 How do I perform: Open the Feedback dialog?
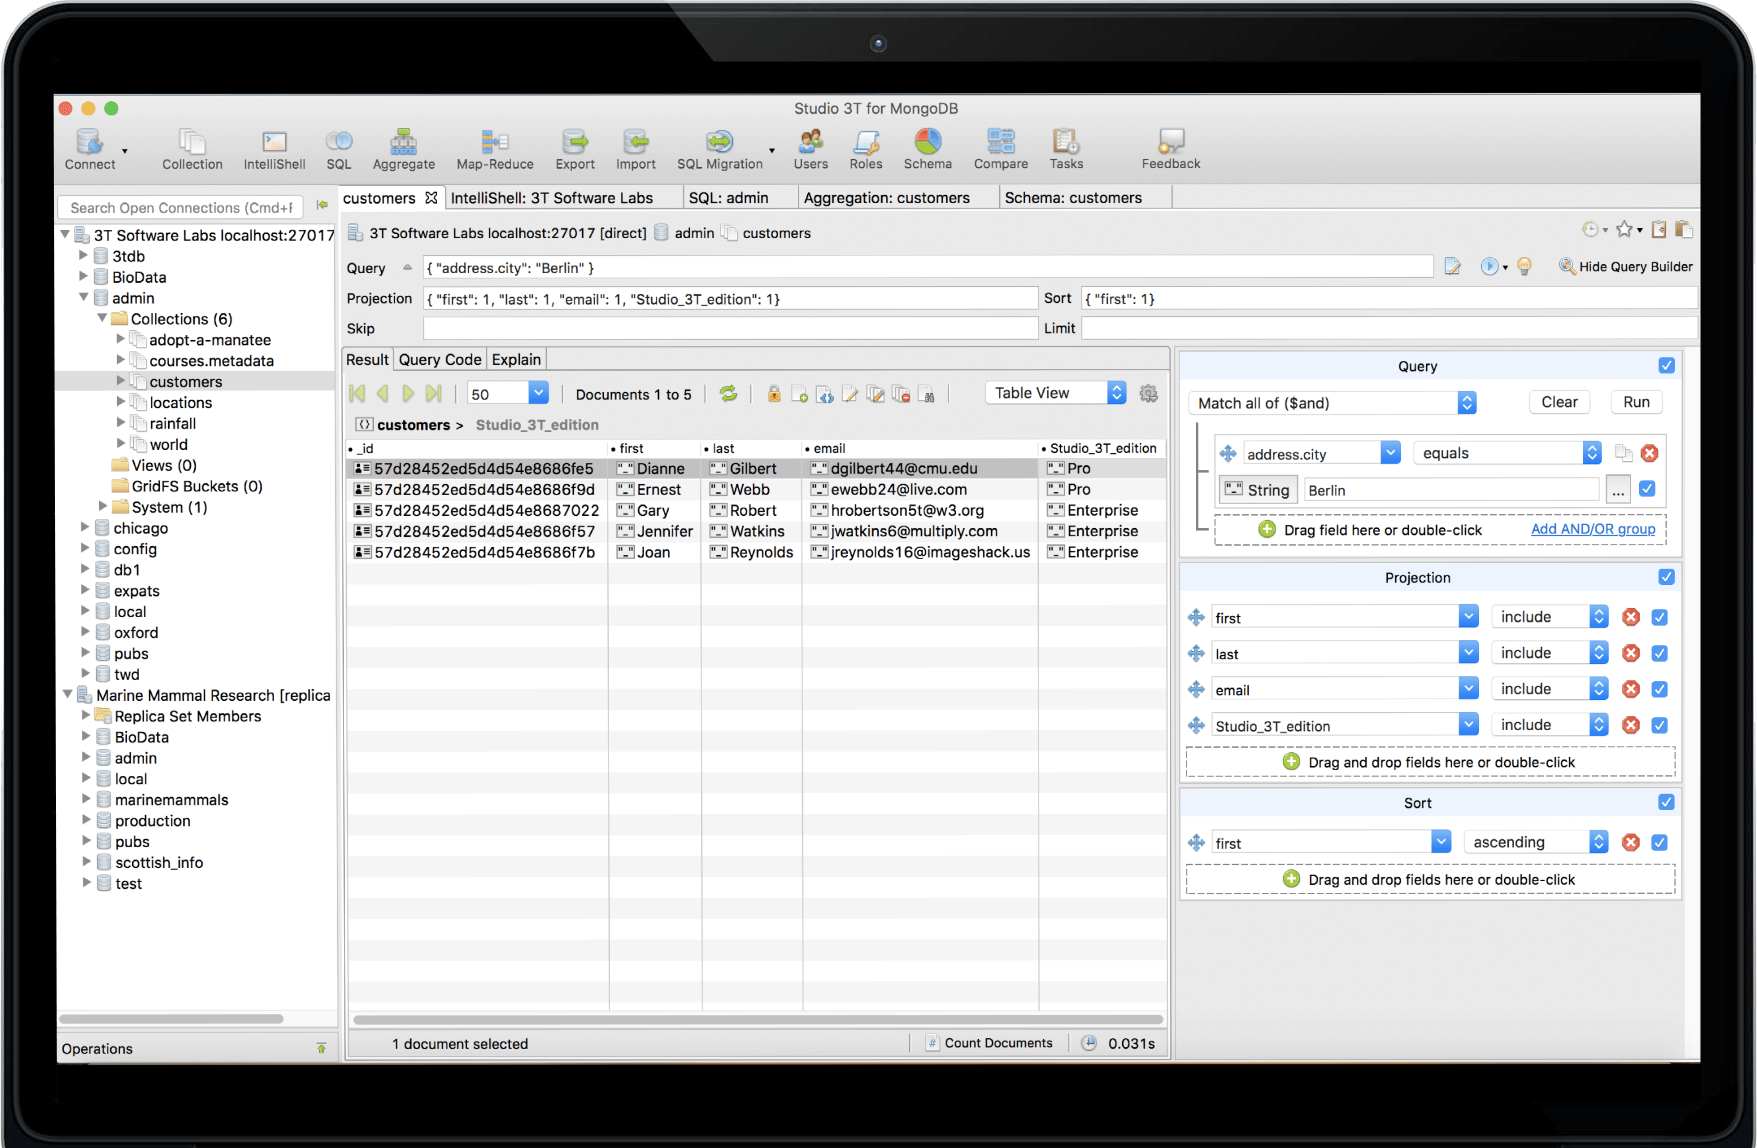[x=1171, y=148]
